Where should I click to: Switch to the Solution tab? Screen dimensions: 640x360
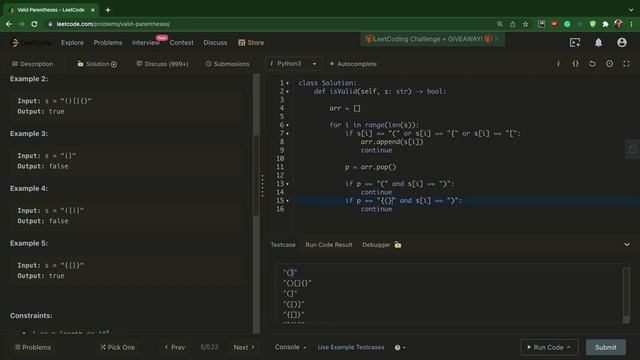97,64
